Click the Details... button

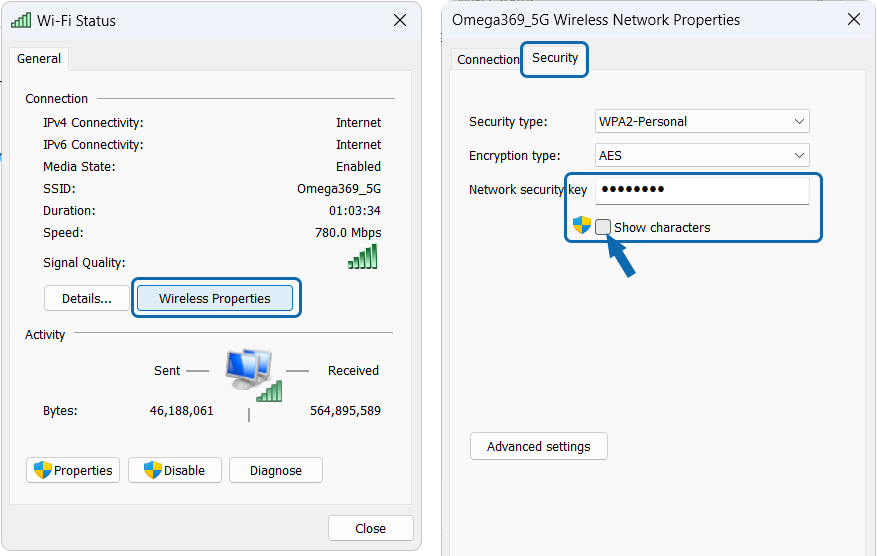tap(85, 298)
